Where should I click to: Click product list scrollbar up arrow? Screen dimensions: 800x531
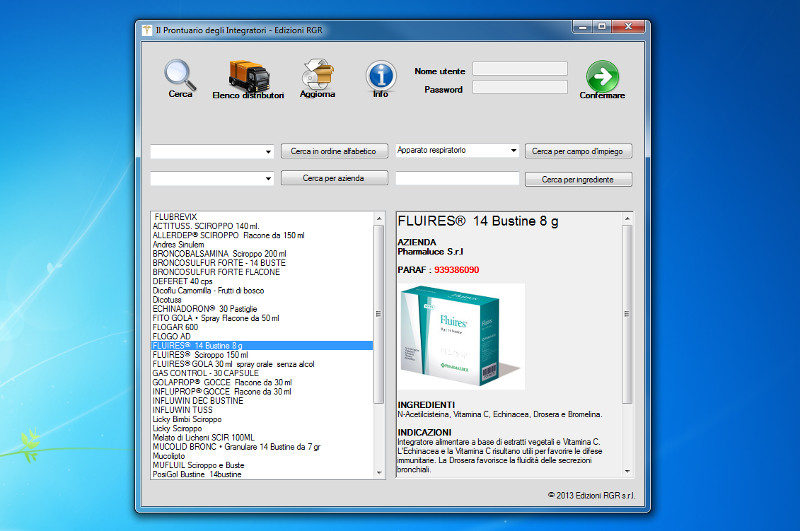[x=379, y=218]
